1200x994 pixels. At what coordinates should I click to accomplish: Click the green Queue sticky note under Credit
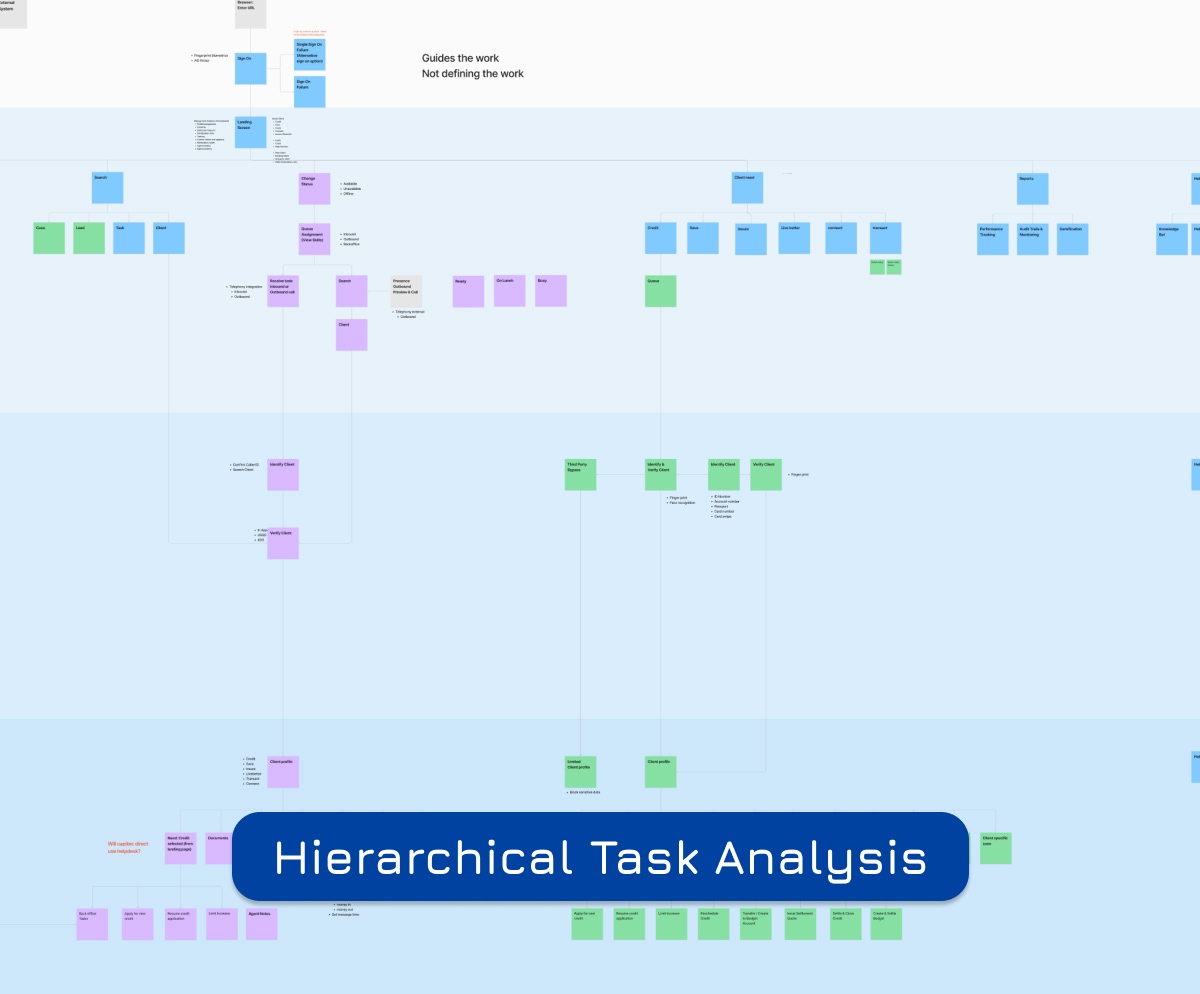(x=660, y=290)
